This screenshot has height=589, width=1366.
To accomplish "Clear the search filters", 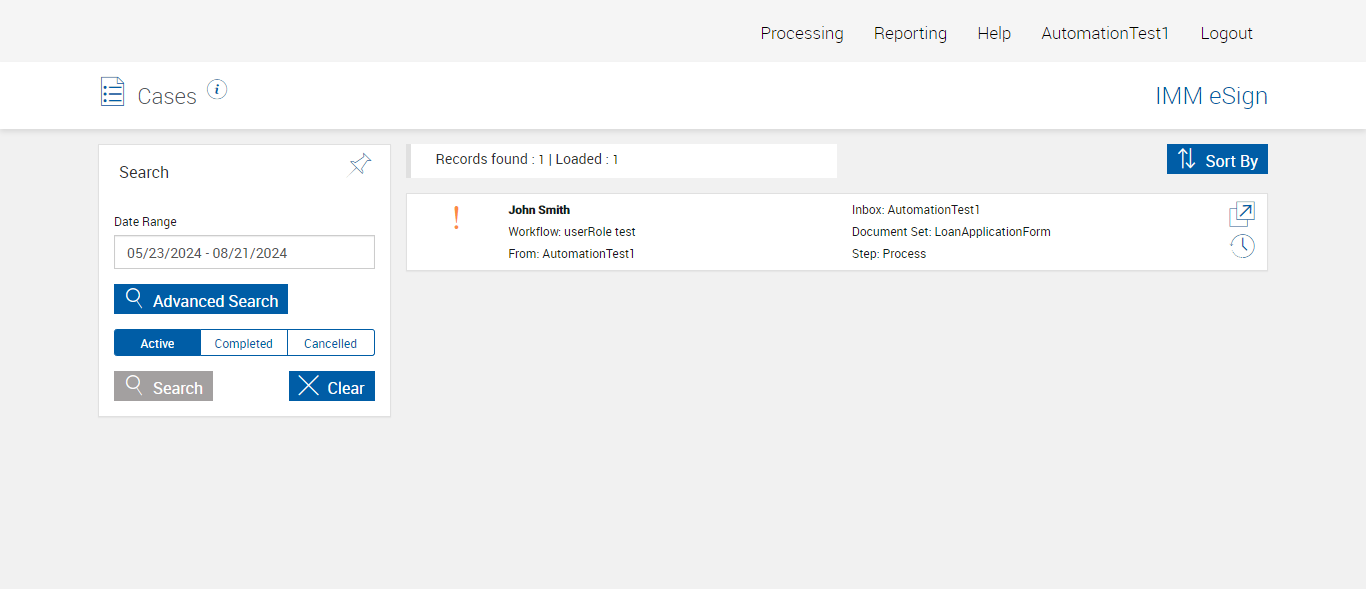I will tap(332, 387).
